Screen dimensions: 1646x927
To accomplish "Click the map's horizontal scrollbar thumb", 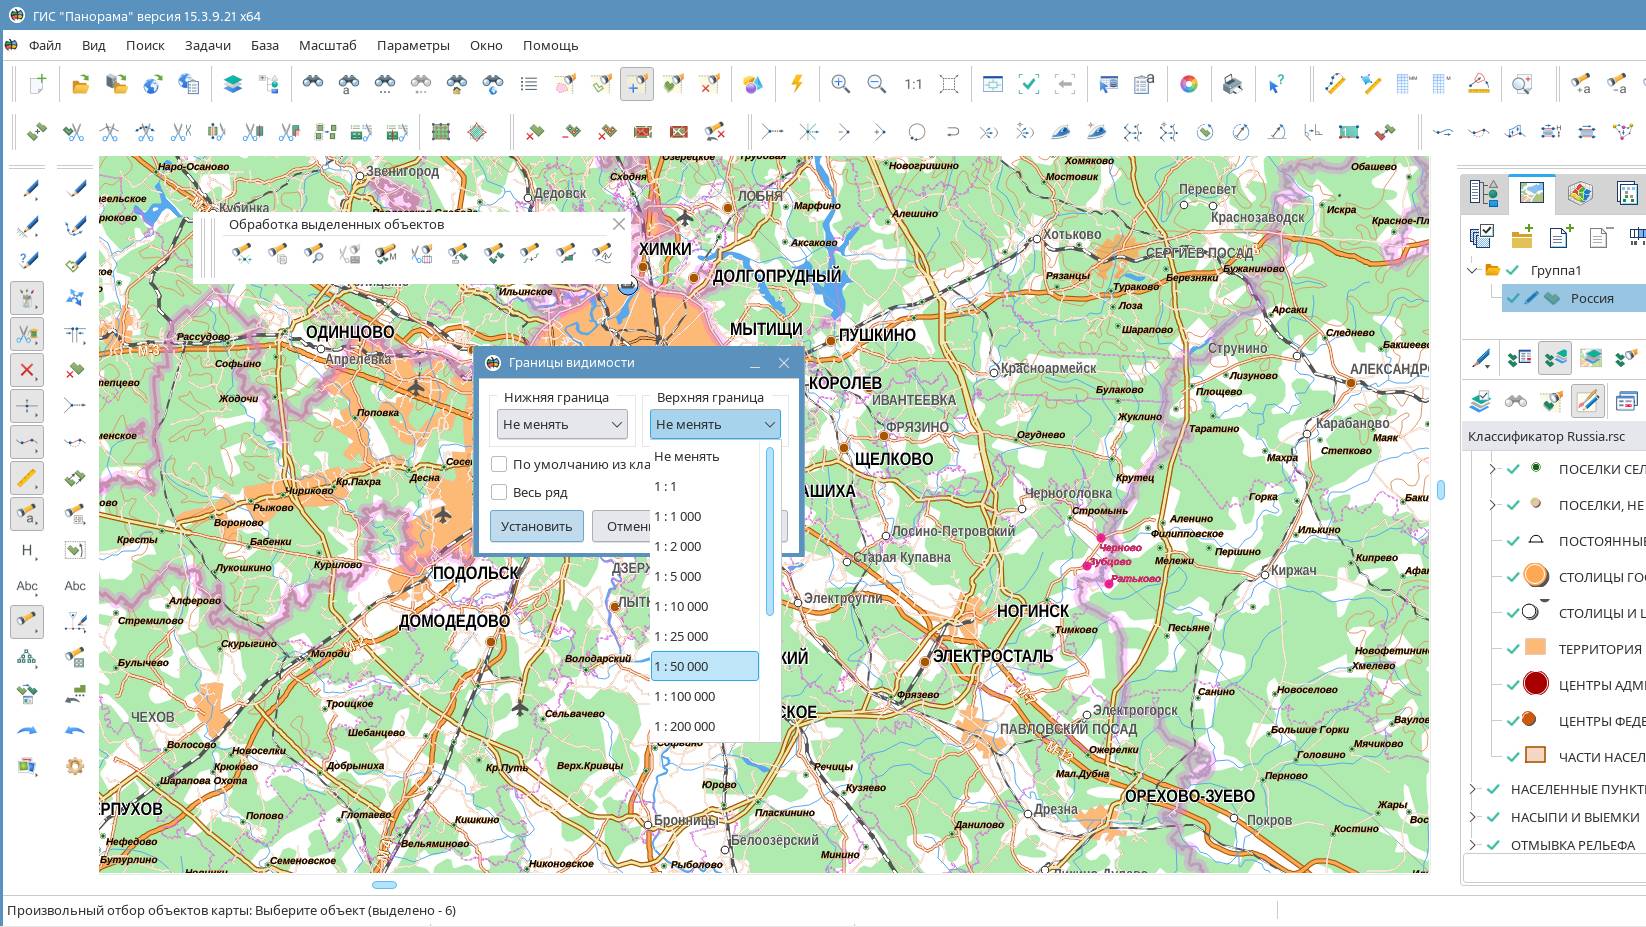I will point(384,885).
